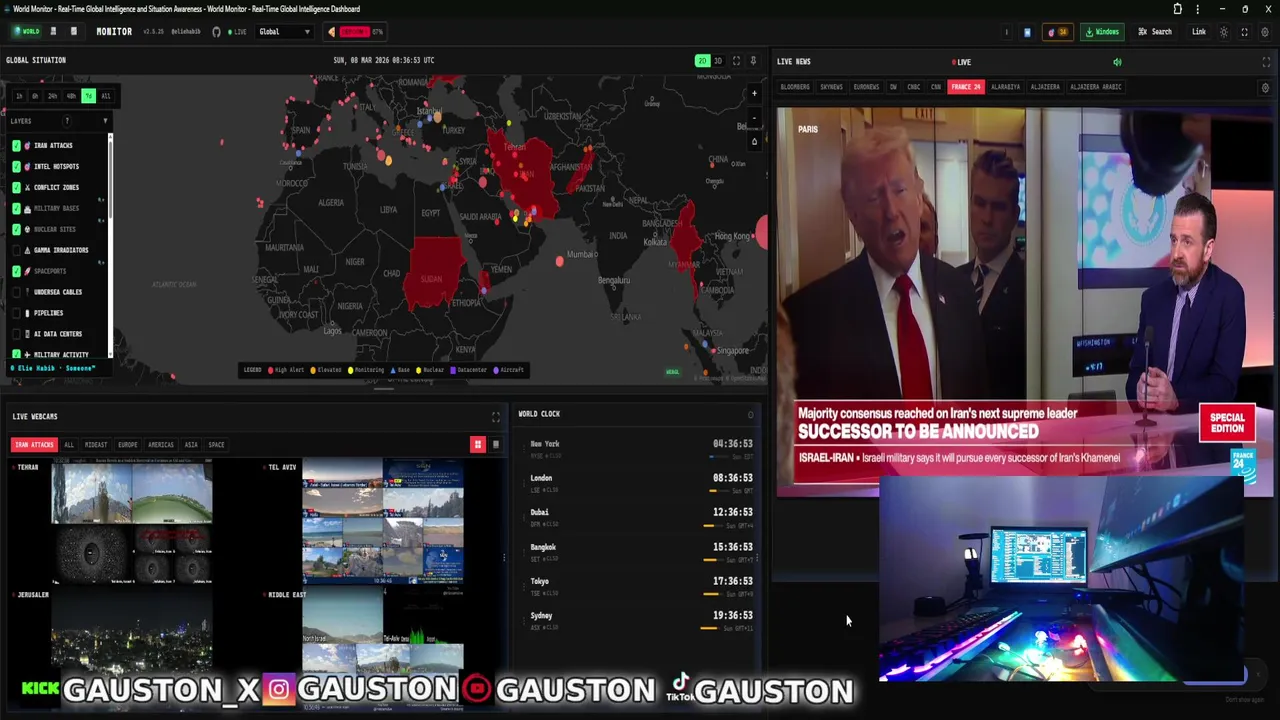Select Europe webcam filter

(128, 445)
